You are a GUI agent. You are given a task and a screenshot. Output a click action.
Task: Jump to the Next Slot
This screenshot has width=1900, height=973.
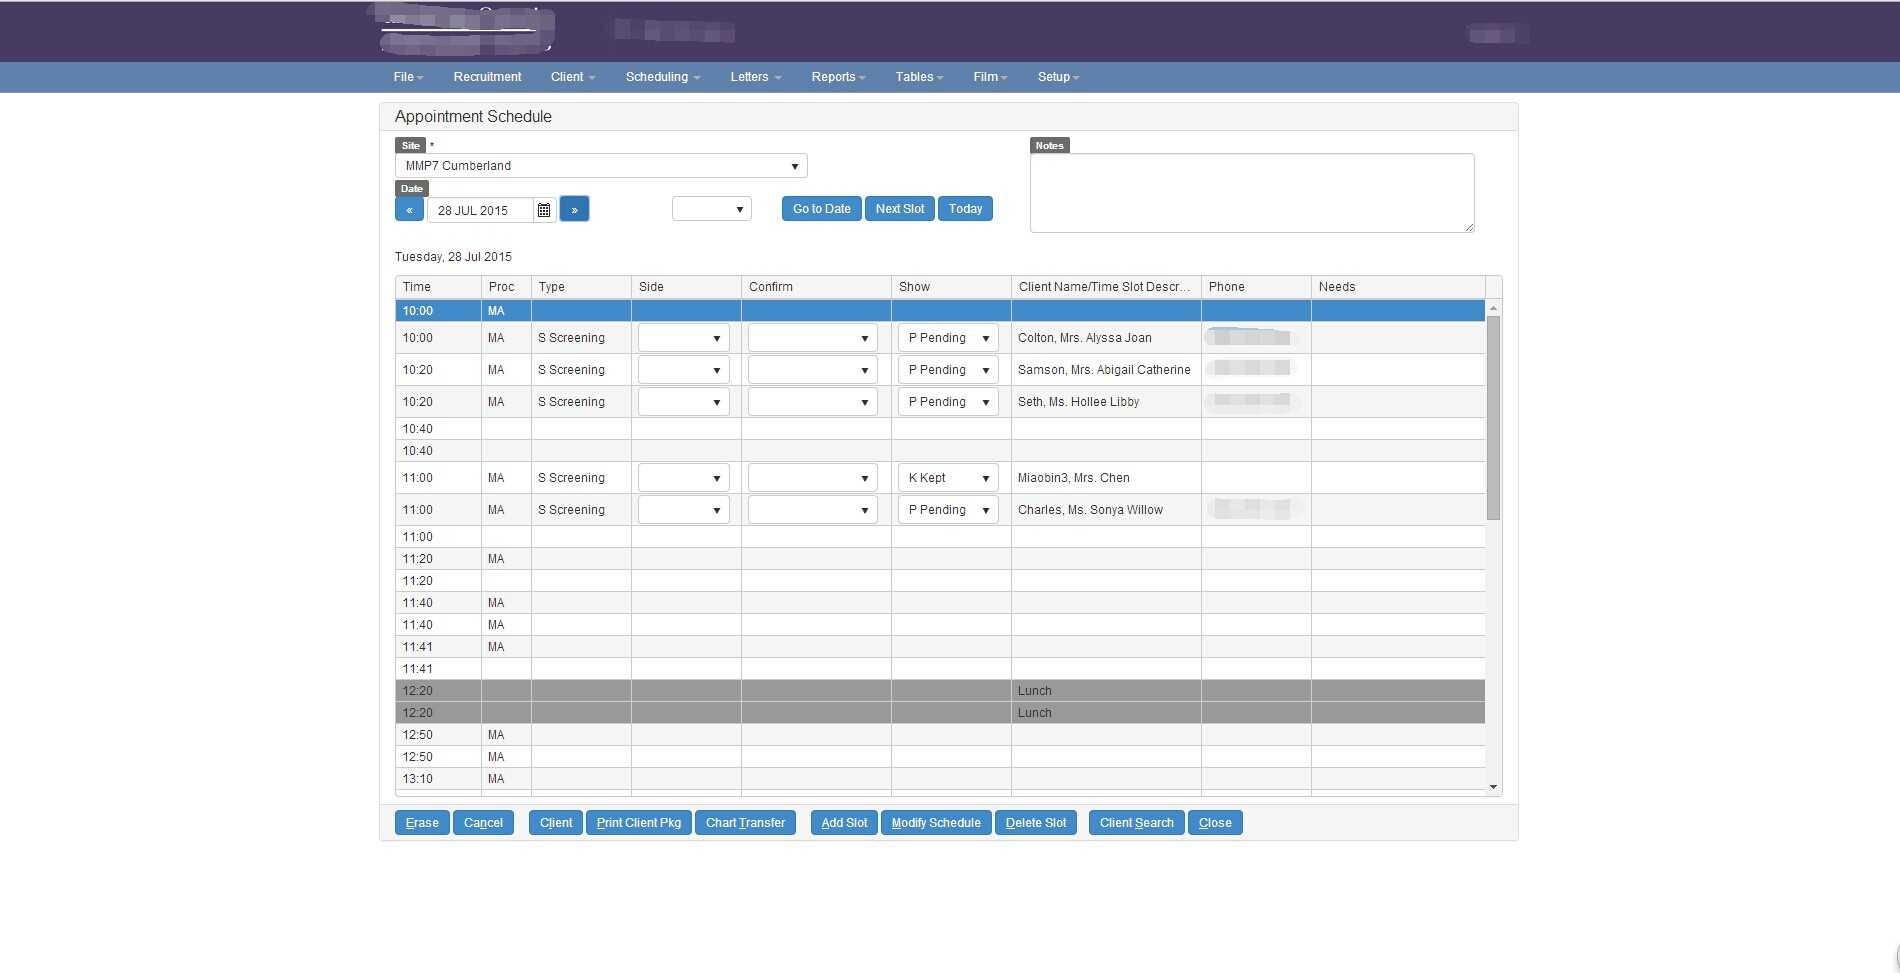point(900,209)
